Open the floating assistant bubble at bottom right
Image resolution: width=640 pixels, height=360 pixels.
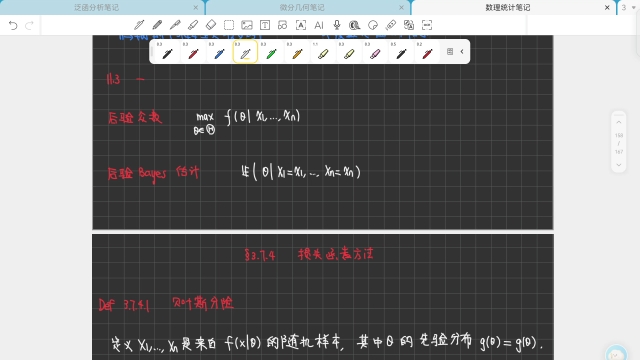point(616,353)
